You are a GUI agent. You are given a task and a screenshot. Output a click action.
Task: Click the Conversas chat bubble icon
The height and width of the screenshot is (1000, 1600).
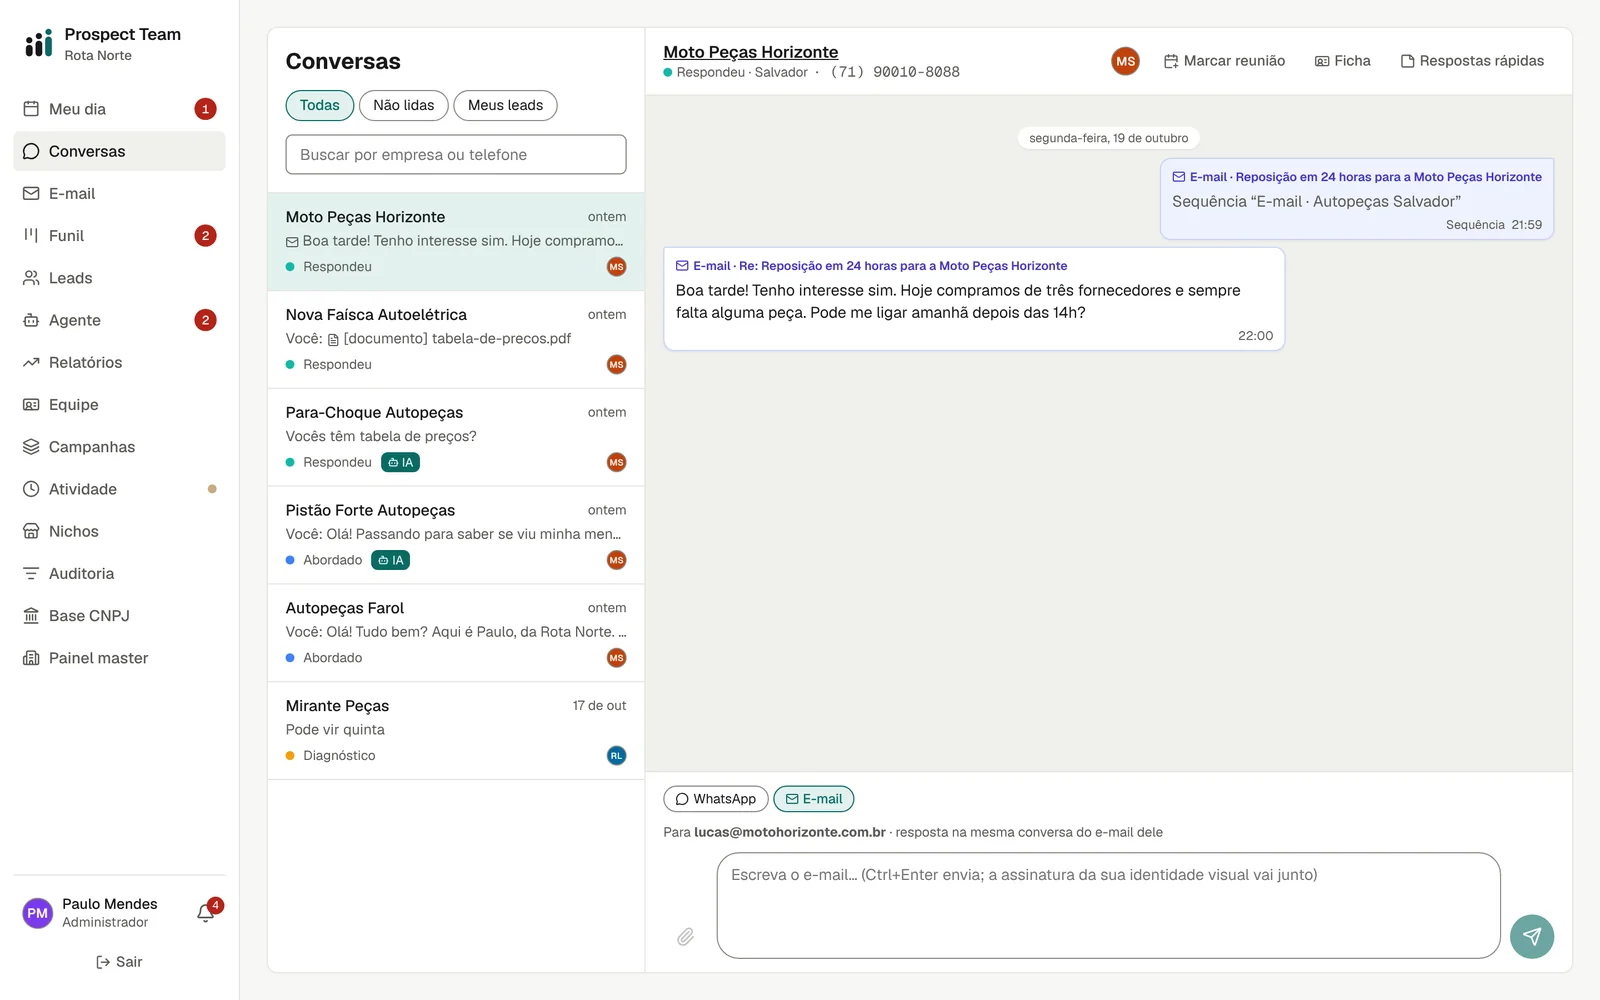tap(31, 151)
